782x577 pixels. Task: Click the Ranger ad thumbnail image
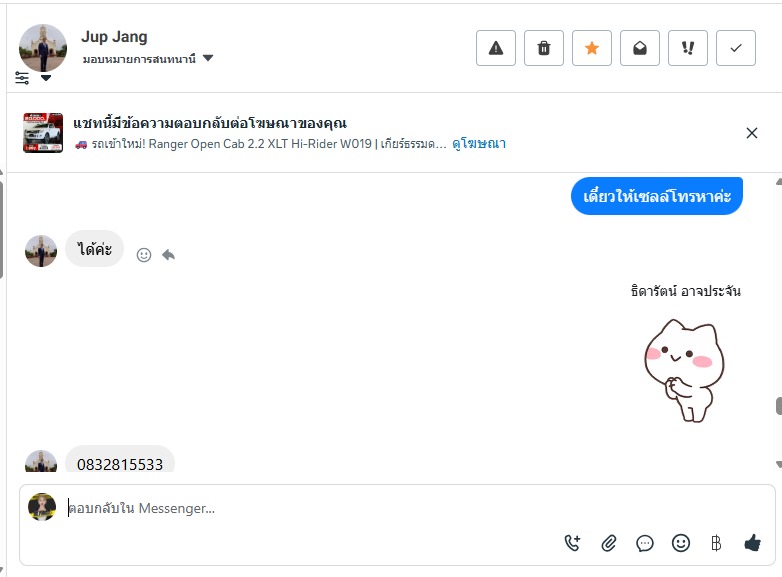point(43,133)
